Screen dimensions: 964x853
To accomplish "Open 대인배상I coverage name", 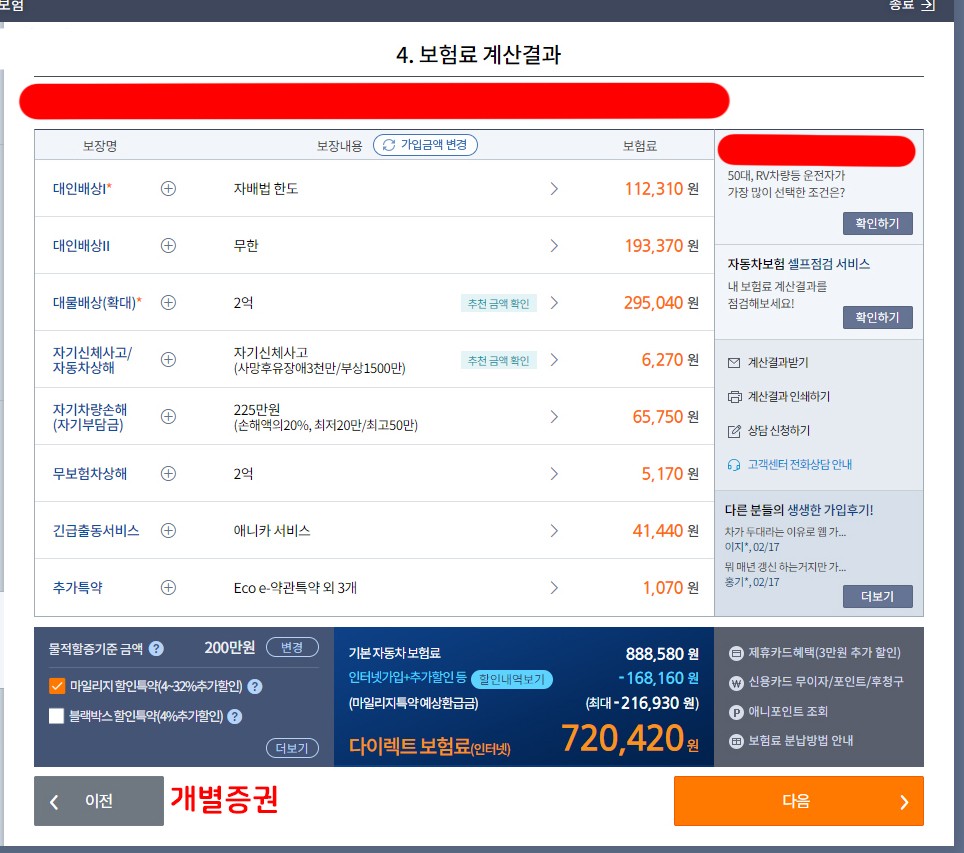I will click(x=82, y=188).
